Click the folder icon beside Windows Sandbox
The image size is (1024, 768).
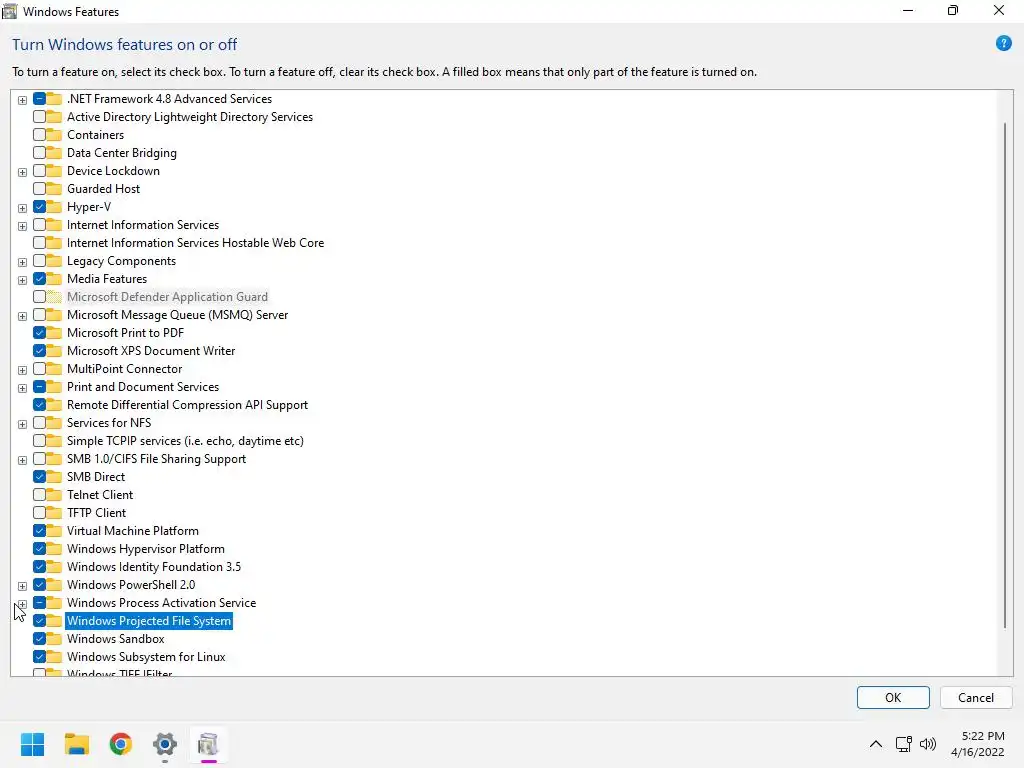pyautogui.click(x=55, y=639)
